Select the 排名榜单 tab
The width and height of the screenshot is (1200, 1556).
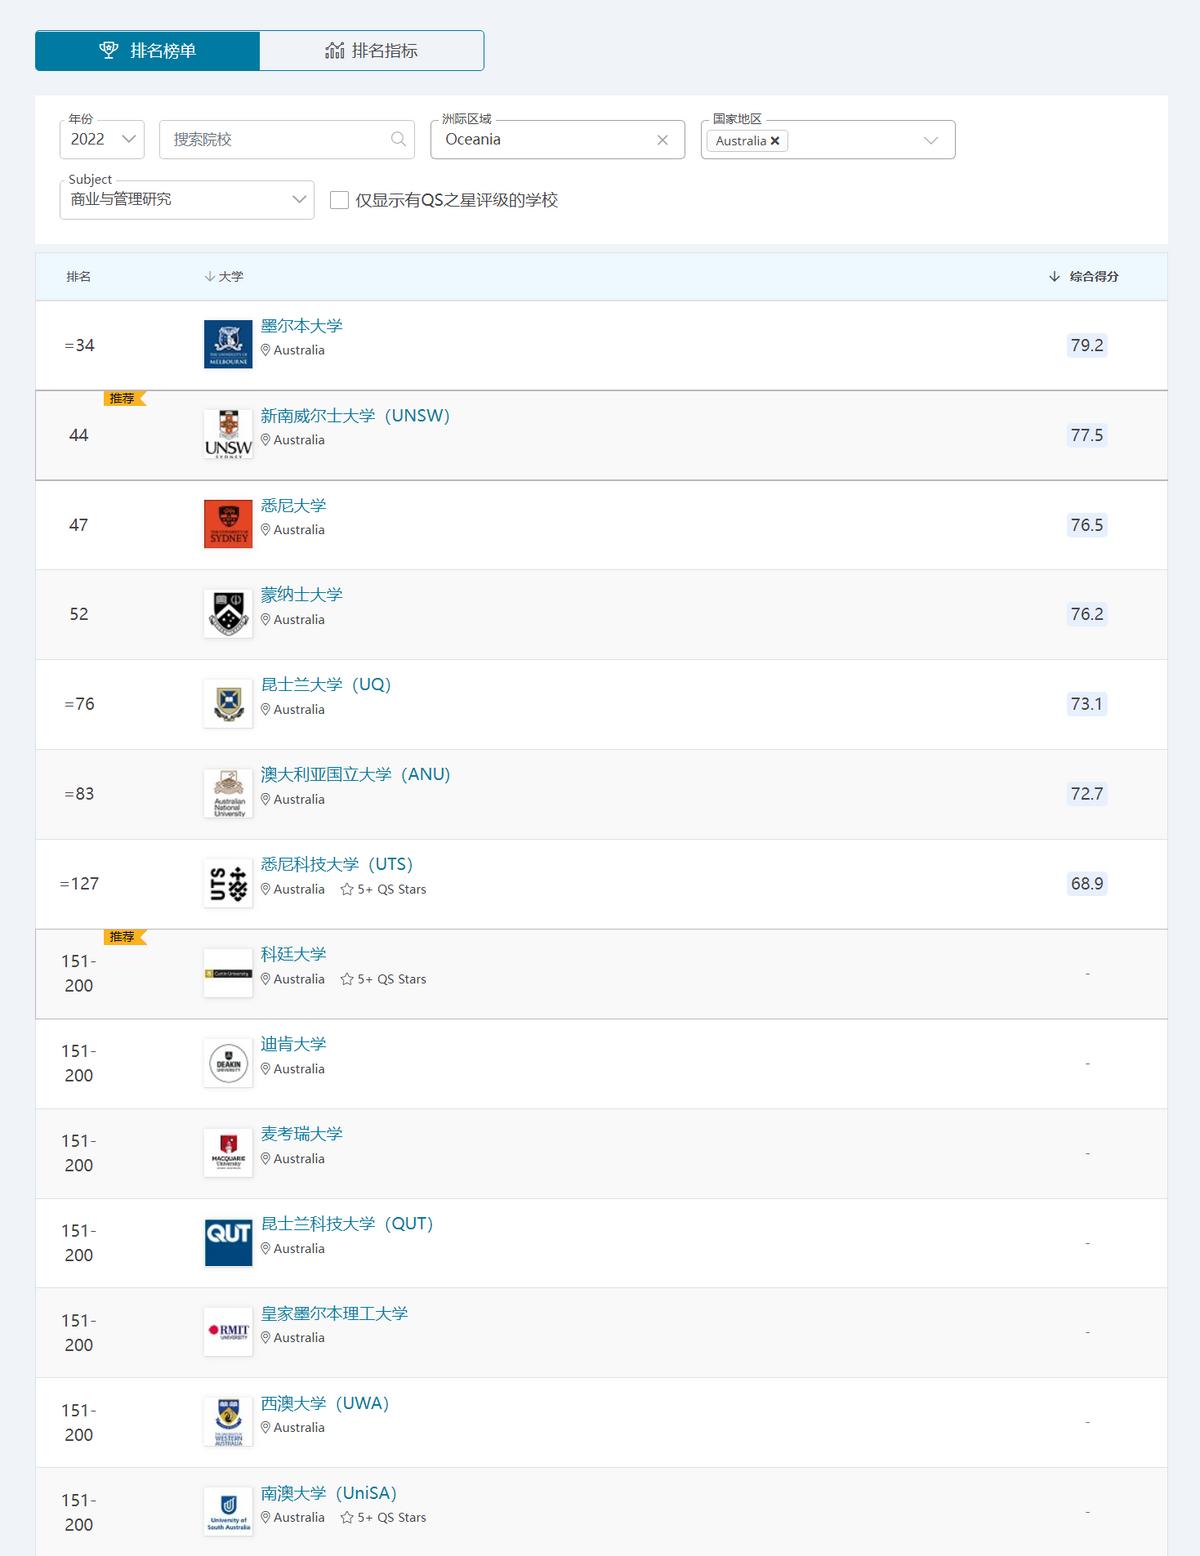tap(148, 51)
